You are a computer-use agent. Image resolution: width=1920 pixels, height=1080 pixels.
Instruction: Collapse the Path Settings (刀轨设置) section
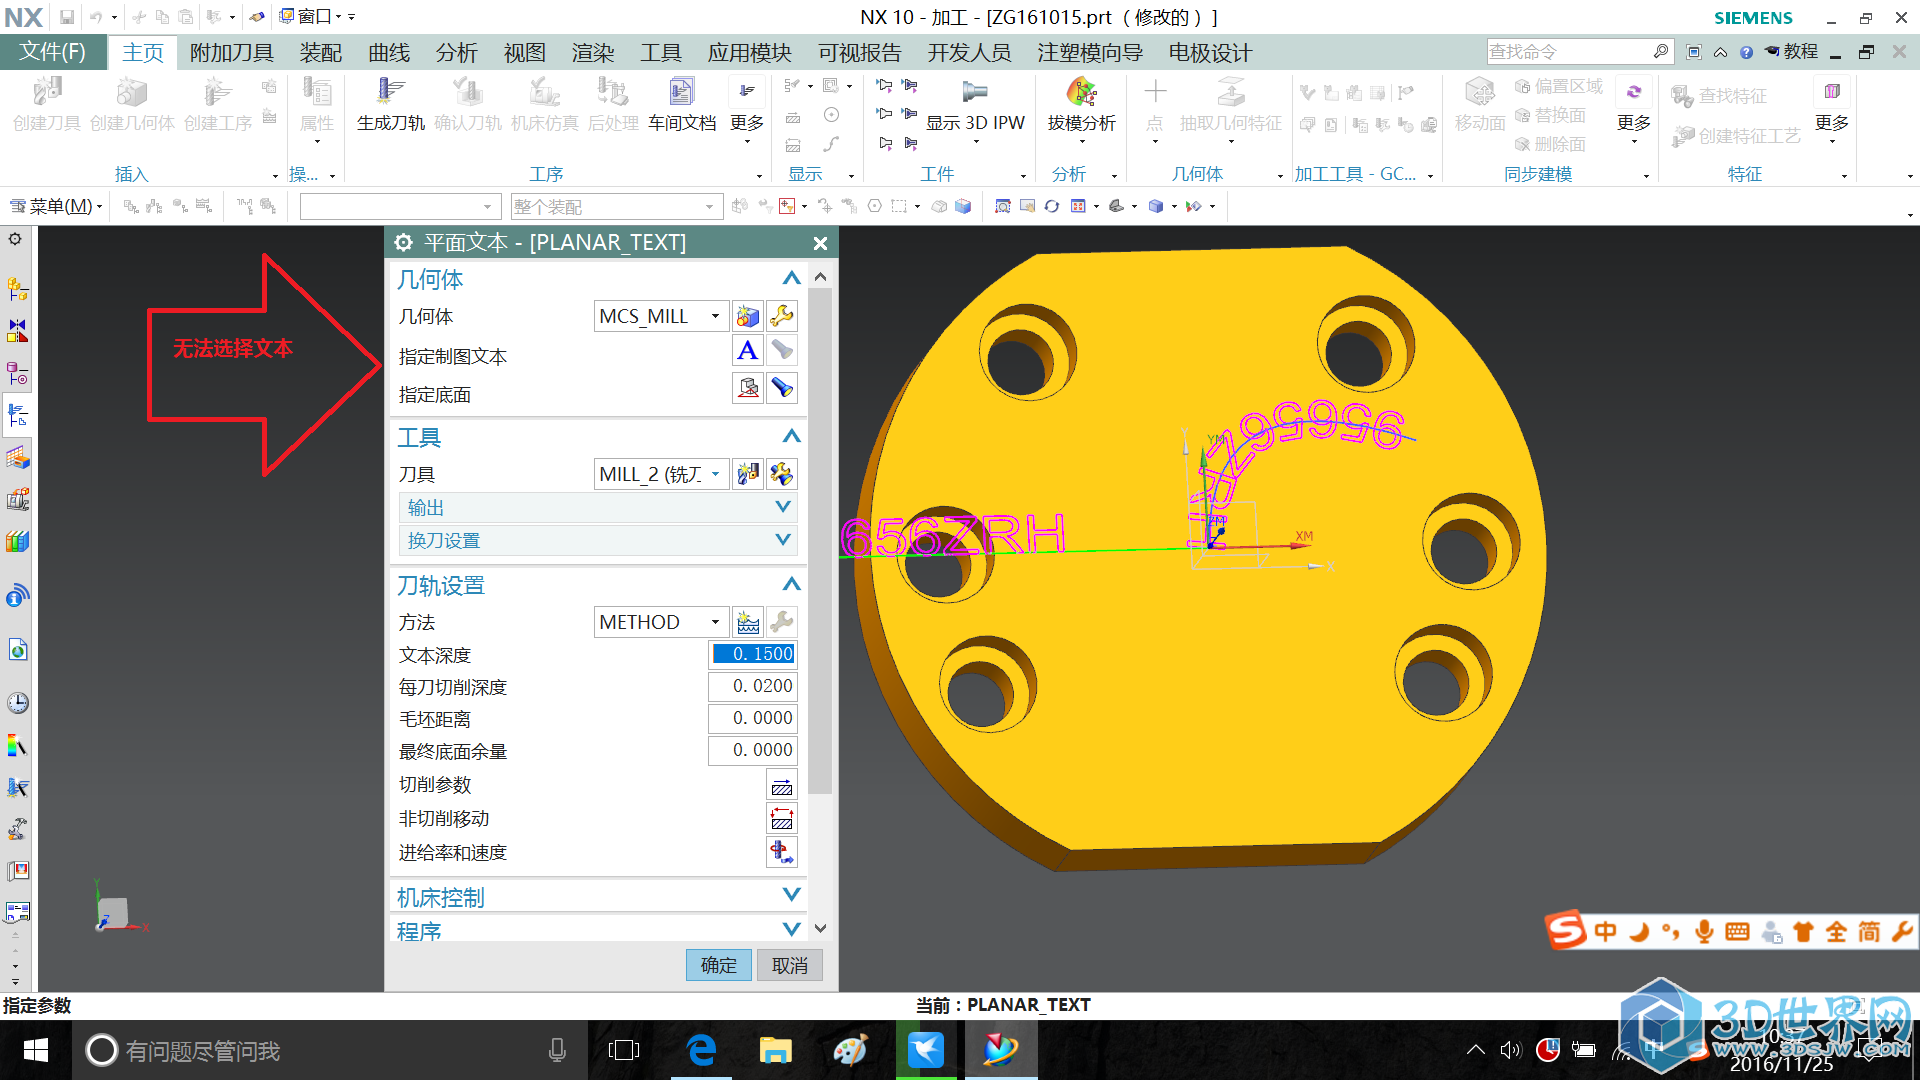click(x=791, y=585)
